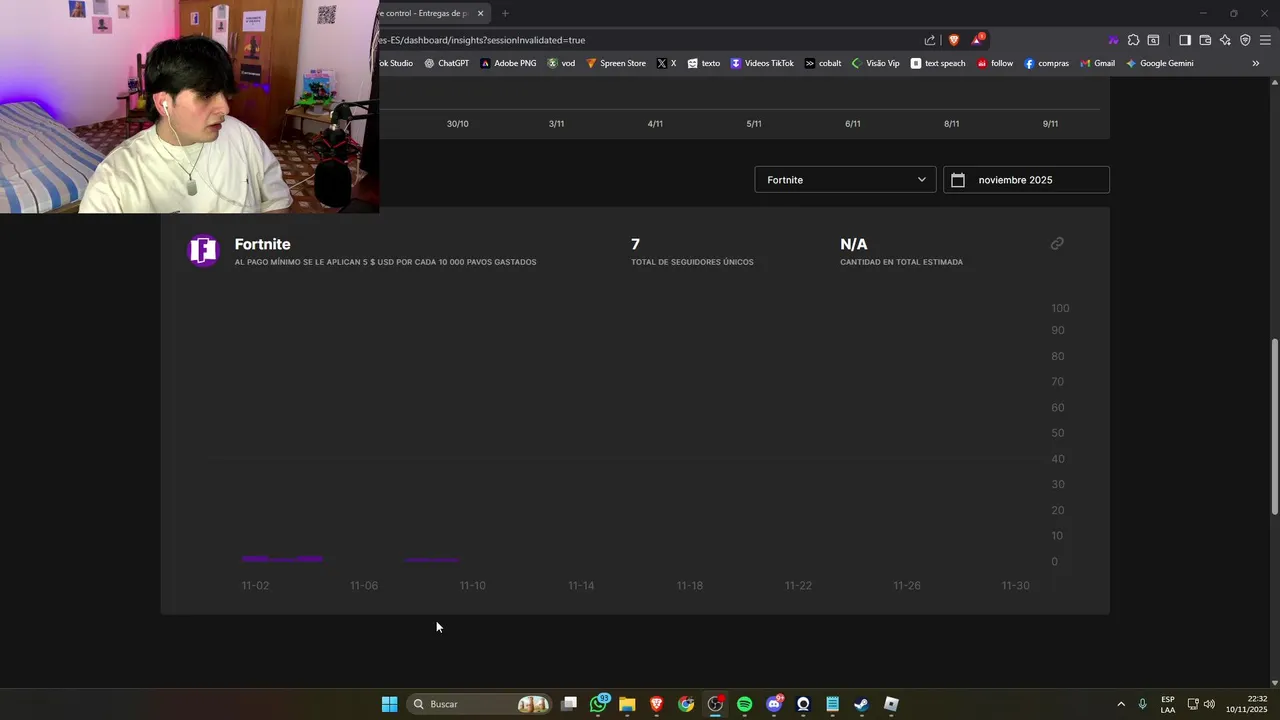Click the '7' total de seguidores únicos value
The height and width of the screenshot is (720, 1280).
[x=635, y=244]
